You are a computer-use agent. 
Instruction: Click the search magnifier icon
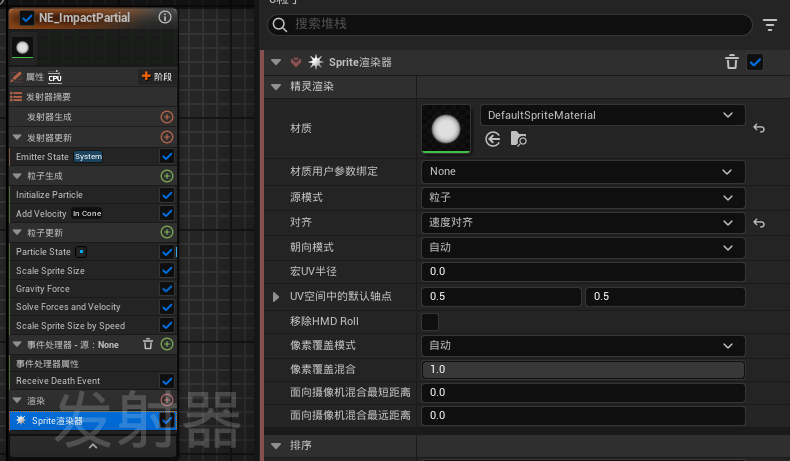(280, 25)
